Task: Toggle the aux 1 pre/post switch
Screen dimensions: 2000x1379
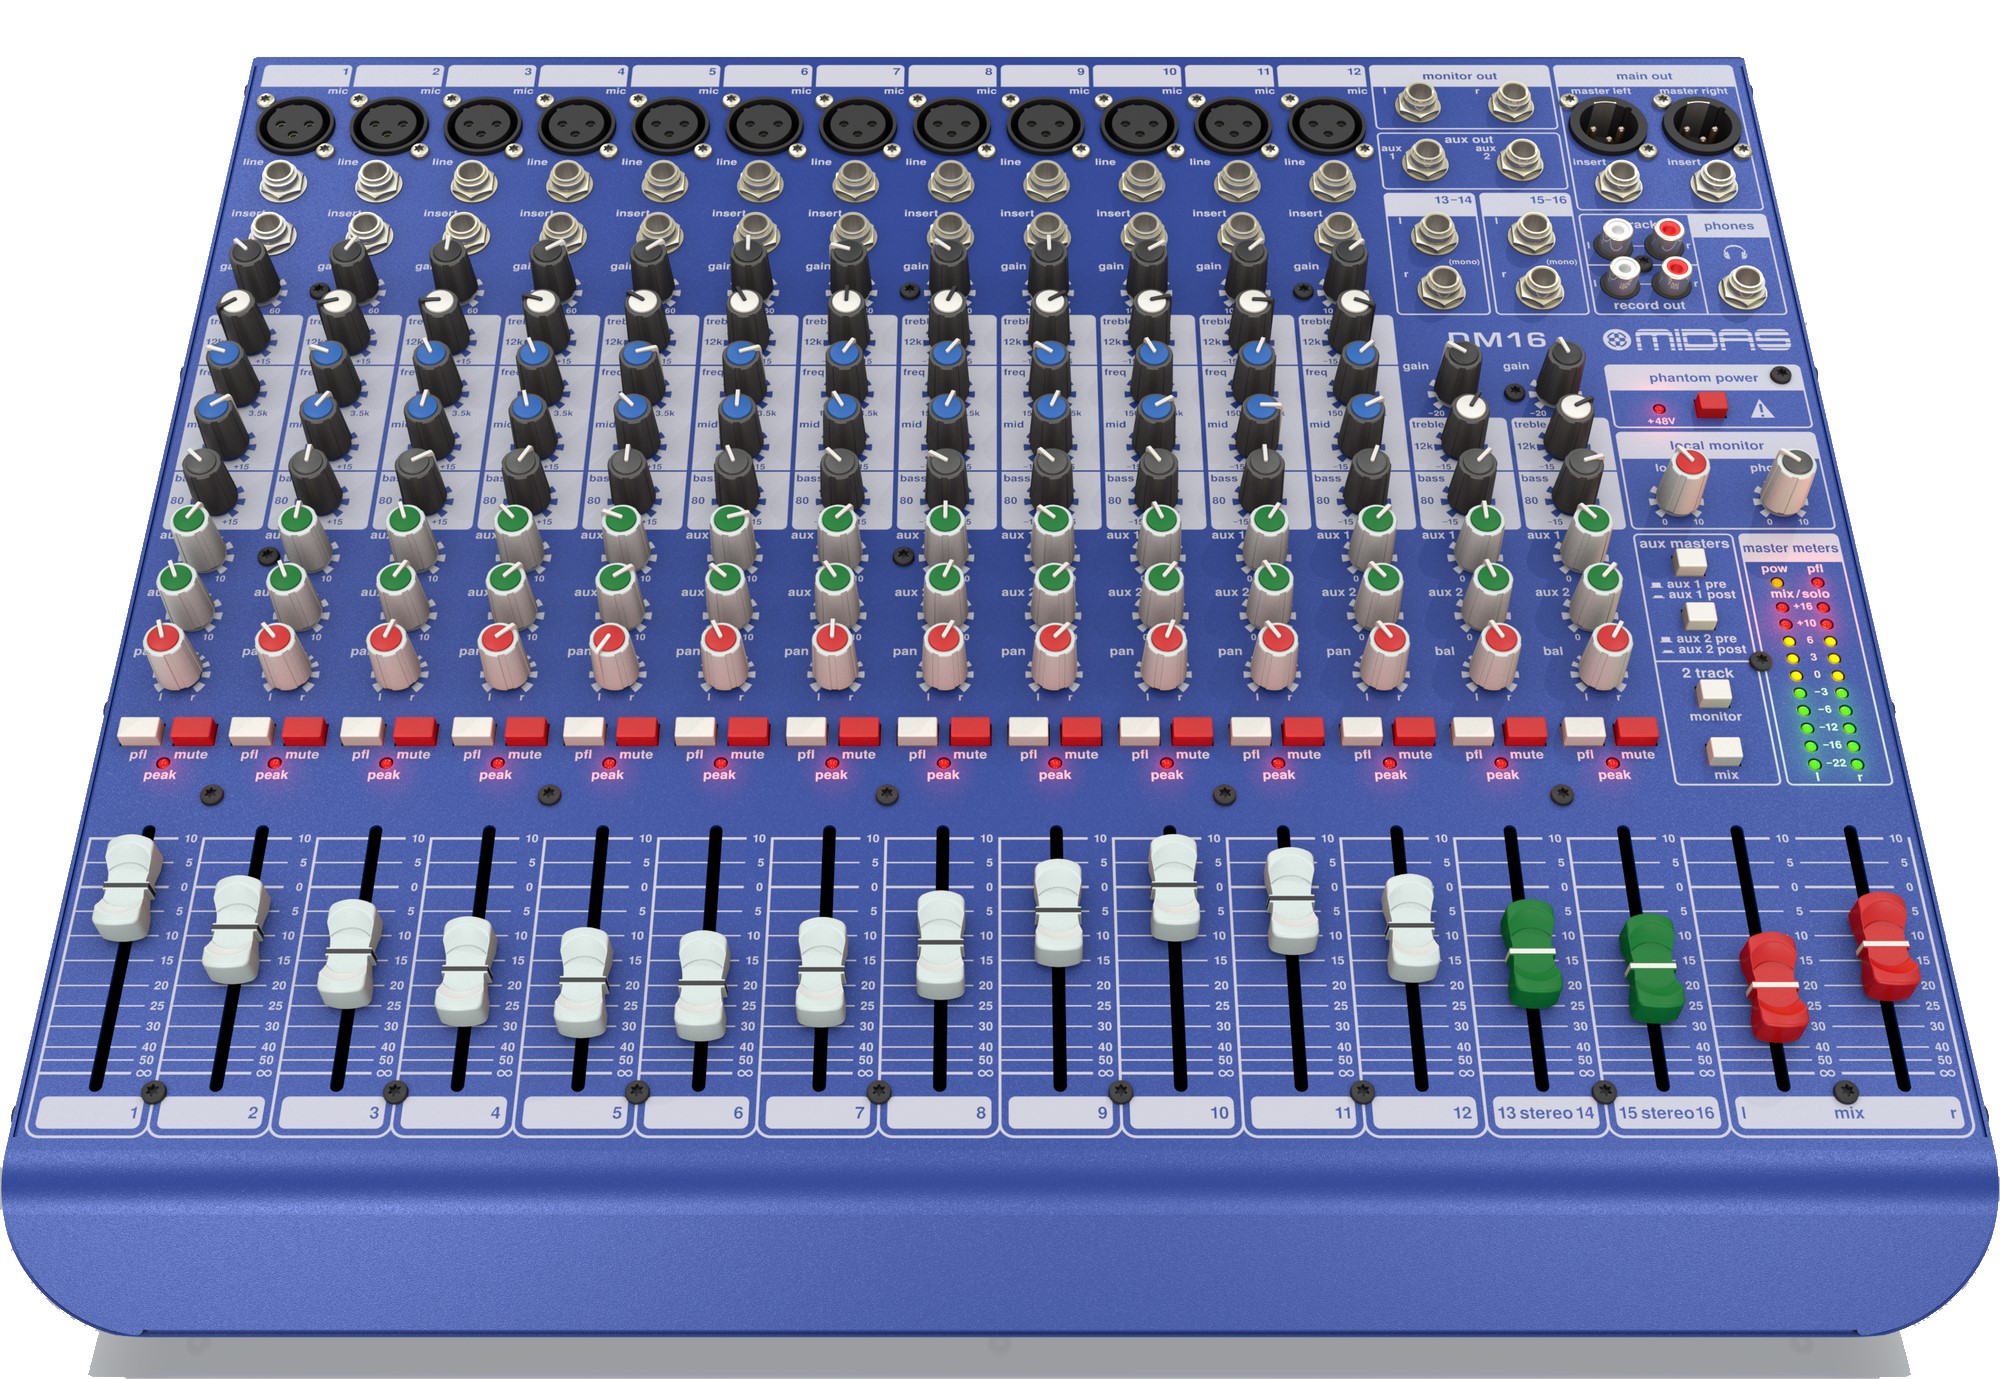Action: pyautogui.click(x=1691, y=561)
